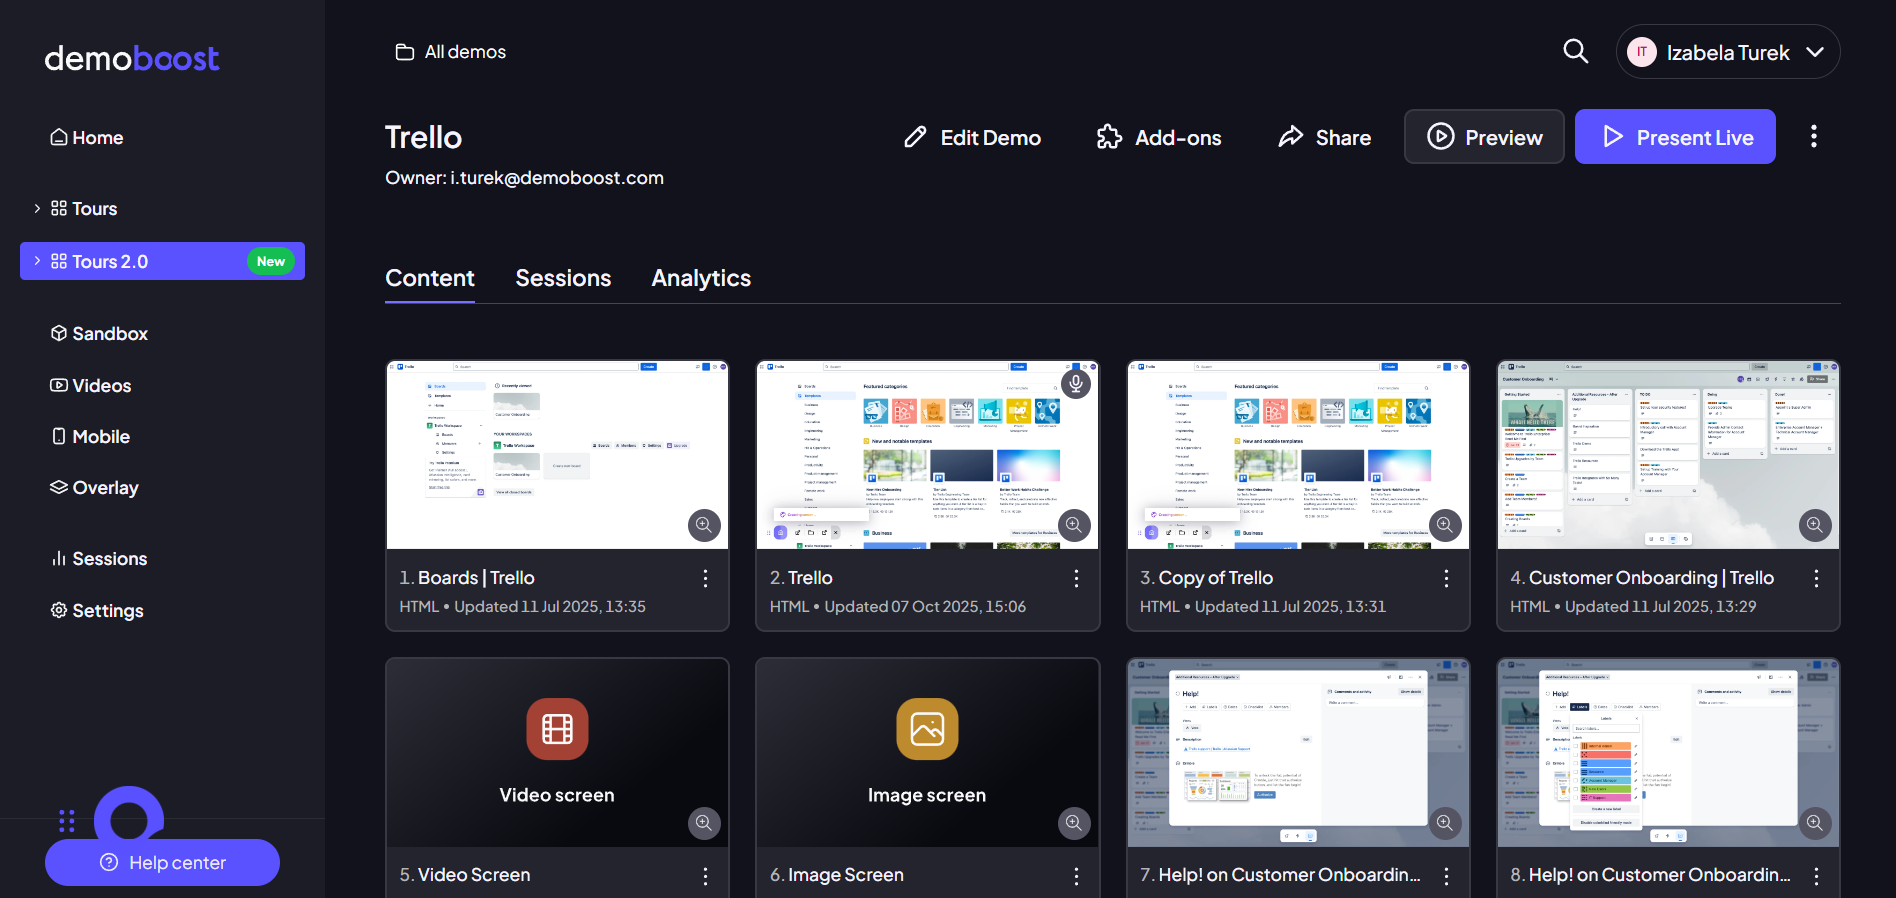Viewport: 1896px width, 898px height.
Task: Zoom screen 8 Help! thumbnail
Action: coord(1815,823)
